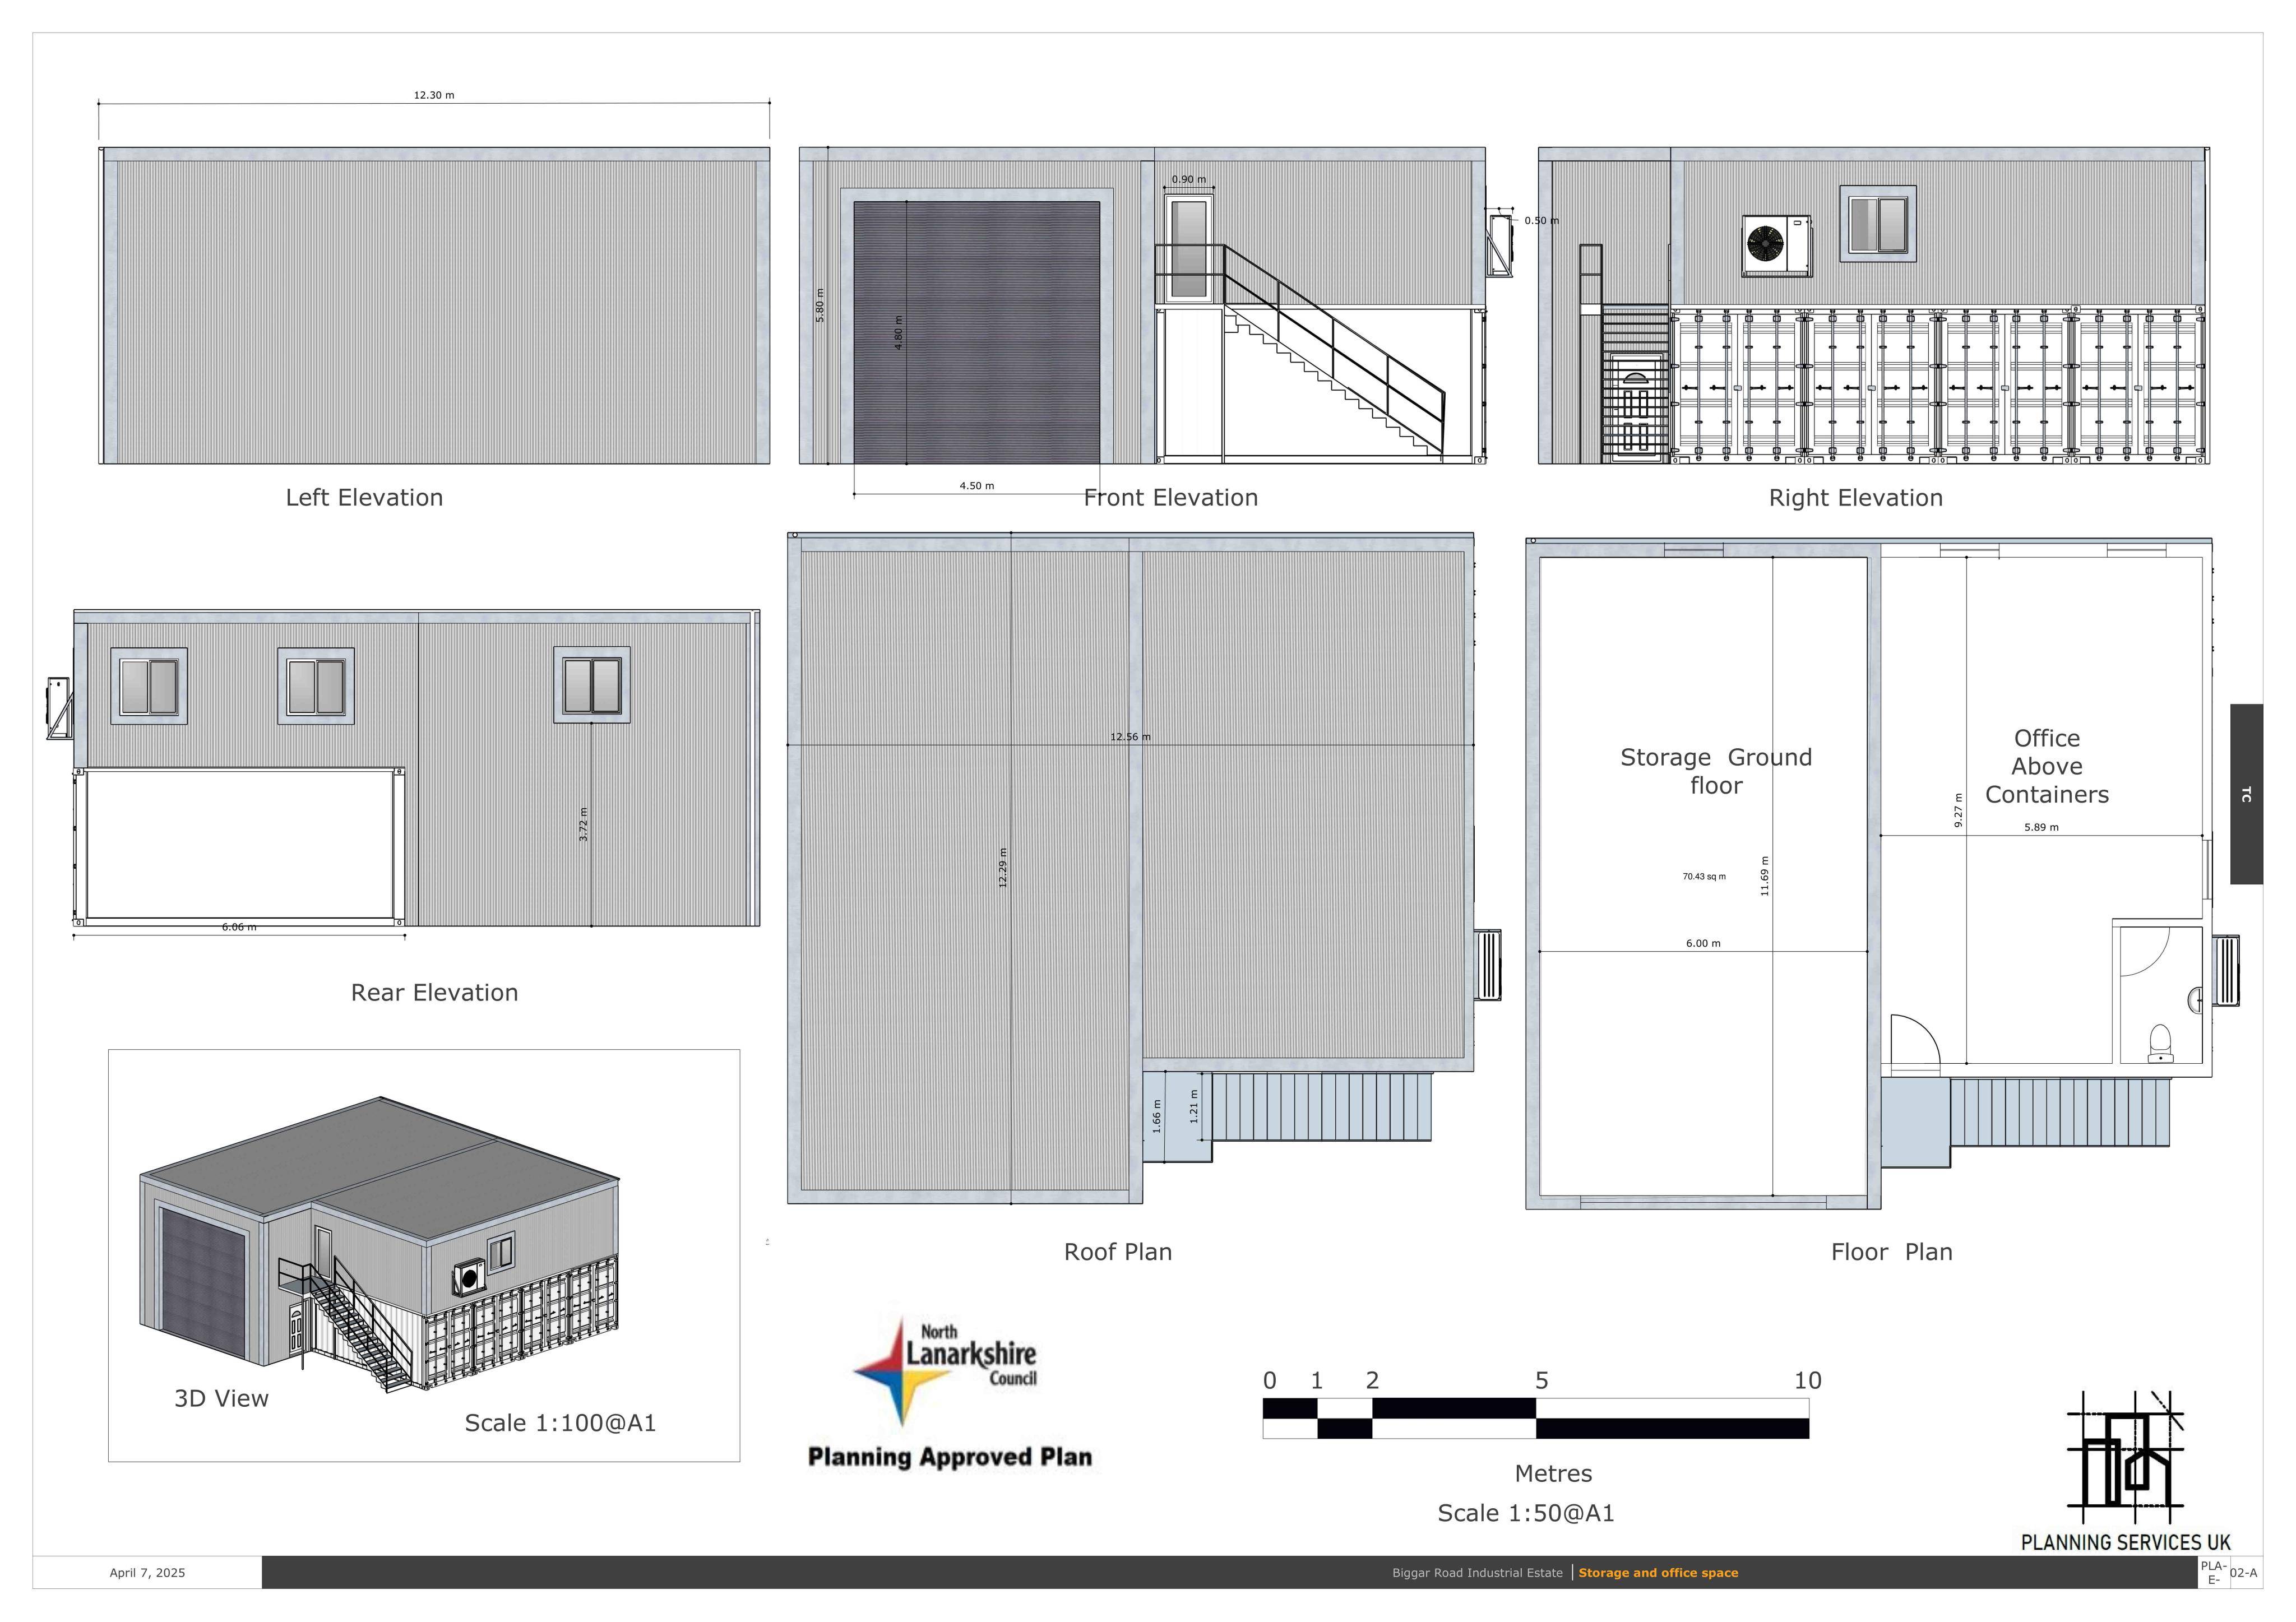This screenshot has height=1622, width=2296.
Task: Click 'Biggar Road Industrial Estate' in title bar
Action: pyautogui.click(x=1477, y=1573)
